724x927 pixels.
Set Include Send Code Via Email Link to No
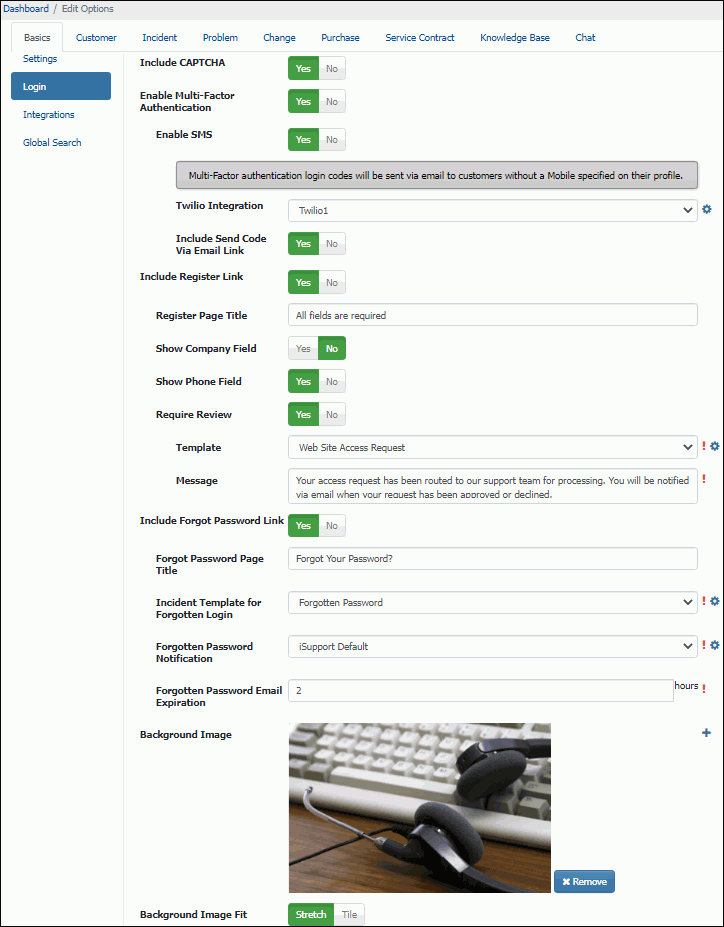click(332, 244)
